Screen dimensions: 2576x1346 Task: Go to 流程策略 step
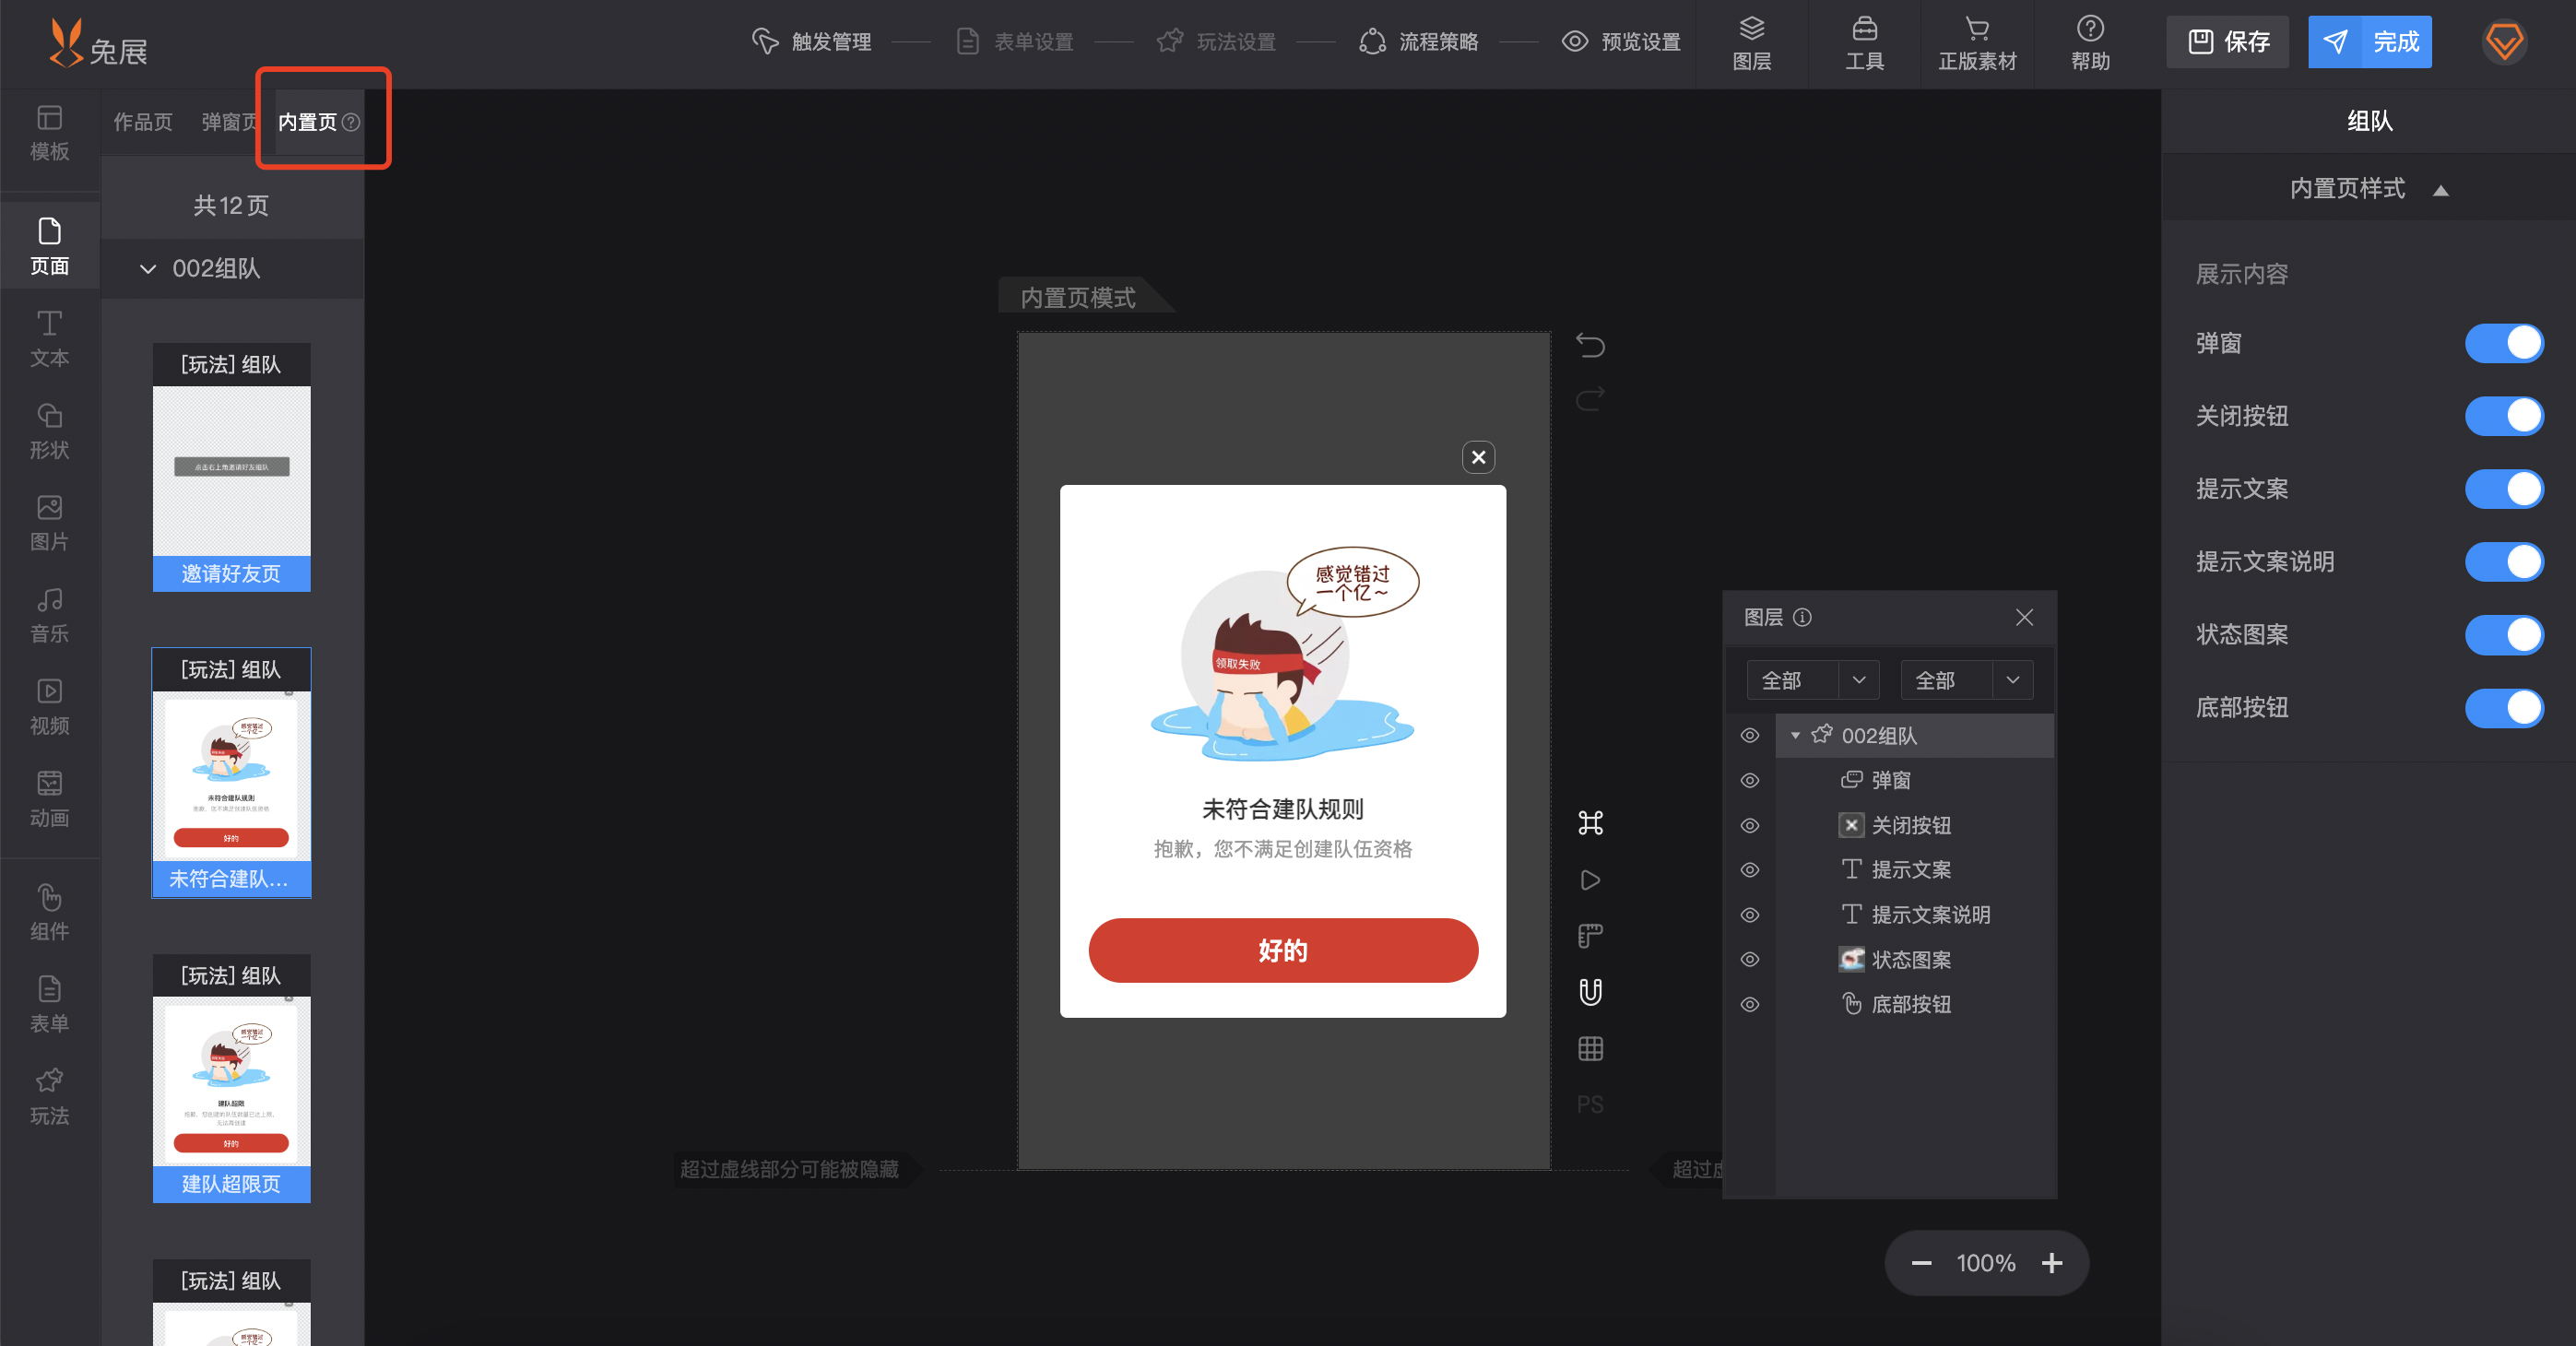[1419, 42]
